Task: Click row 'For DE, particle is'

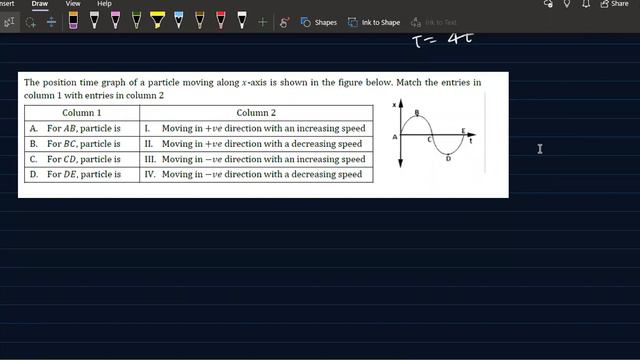Action: click(82, 174)
